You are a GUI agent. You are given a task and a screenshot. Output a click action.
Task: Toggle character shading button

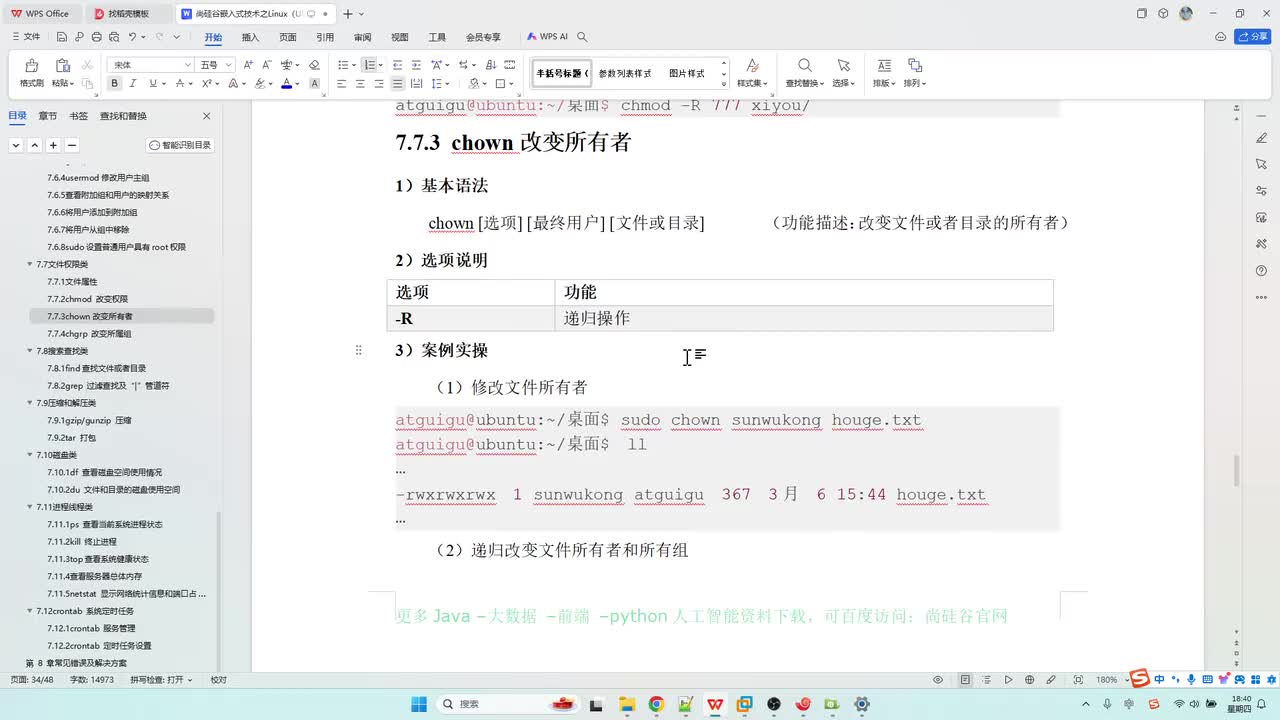click(x=315, y=84)
